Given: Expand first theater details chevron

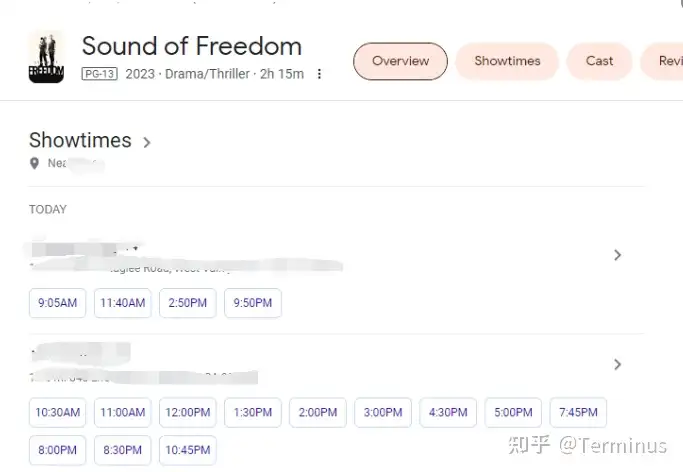Looking at the screenshot, I should [617, 255].
